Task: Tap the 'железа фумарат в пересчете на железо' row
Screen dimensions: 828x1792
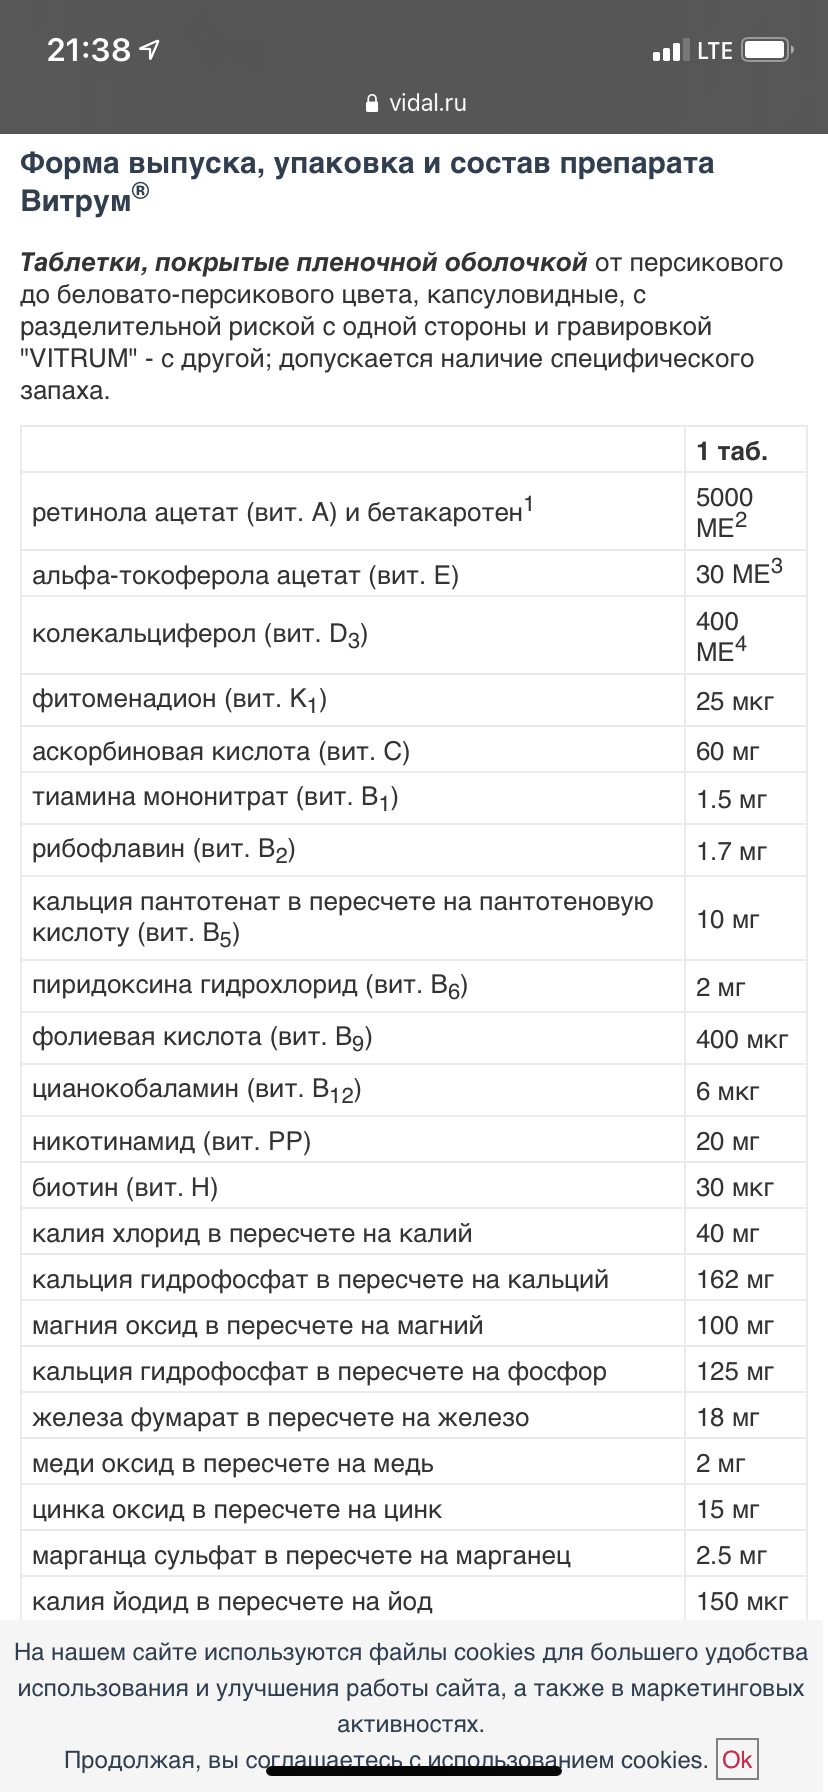Action: pyautogui.click(x=280, y=1417)
